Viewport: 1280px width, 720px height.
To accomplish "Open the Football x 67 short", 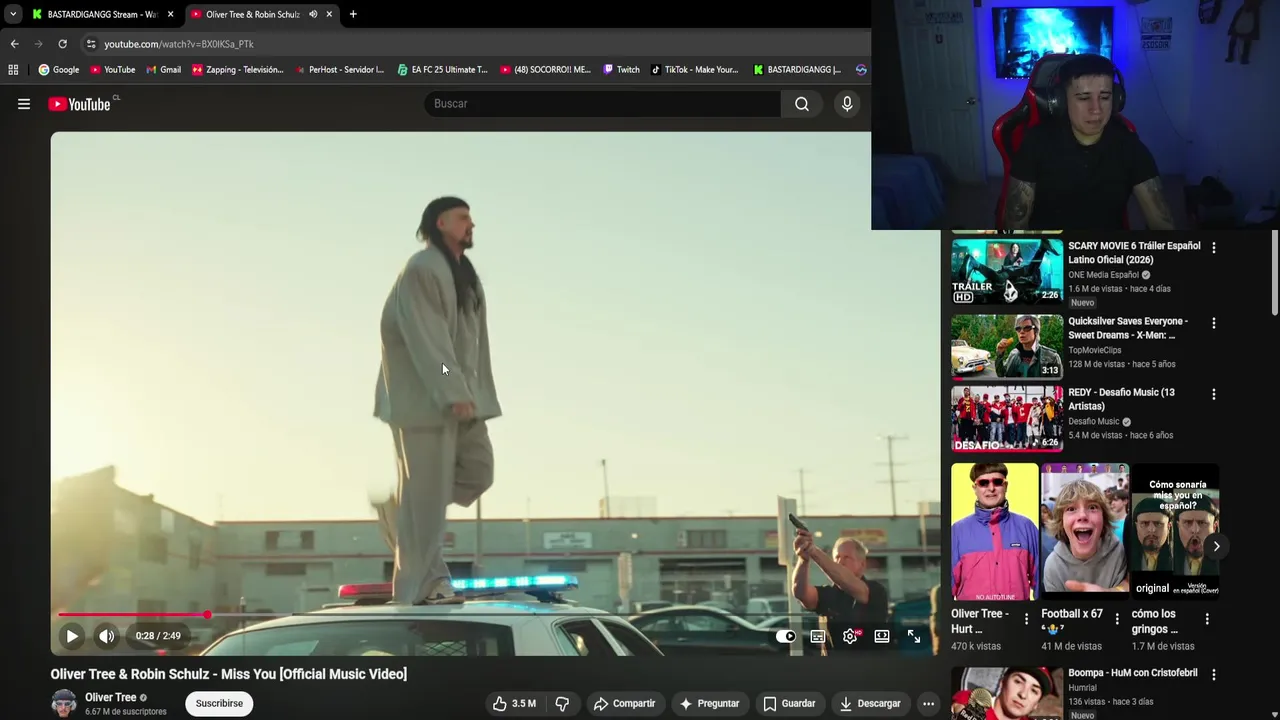I will click(x=1085, y=531).
